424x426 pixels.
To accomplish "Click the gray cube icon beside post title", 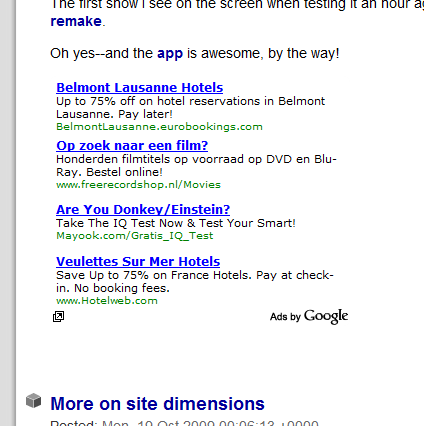I will click(x=33, y=401).
